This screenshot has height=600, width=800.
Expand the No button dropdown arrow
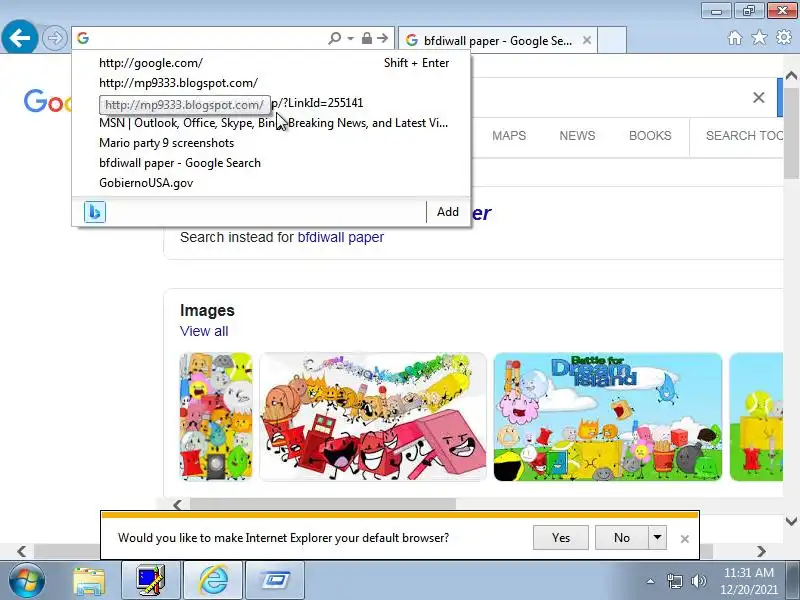[x=658, y=538]
